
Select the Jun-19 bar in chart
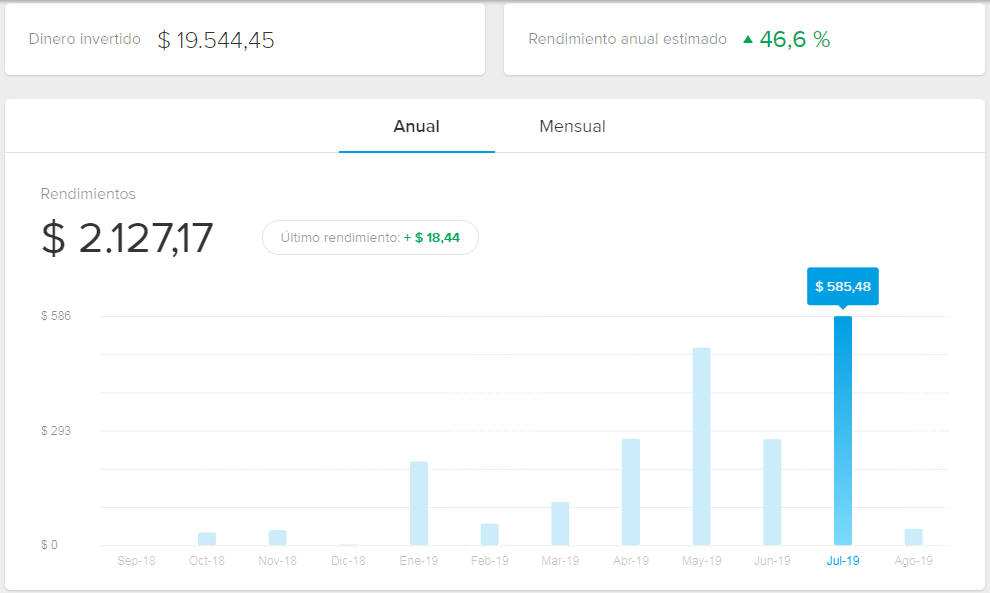(x=772, y=492)
